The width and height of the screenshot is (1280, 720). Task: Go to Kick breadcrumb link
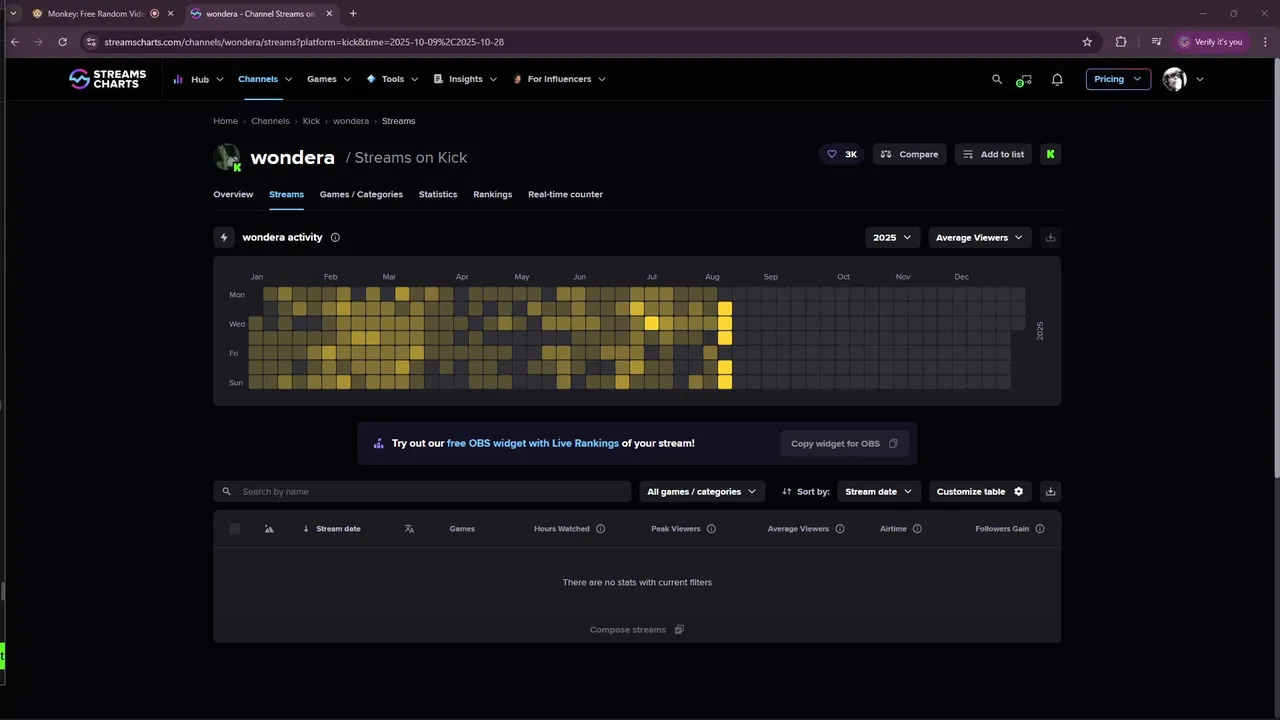(311, 121)
